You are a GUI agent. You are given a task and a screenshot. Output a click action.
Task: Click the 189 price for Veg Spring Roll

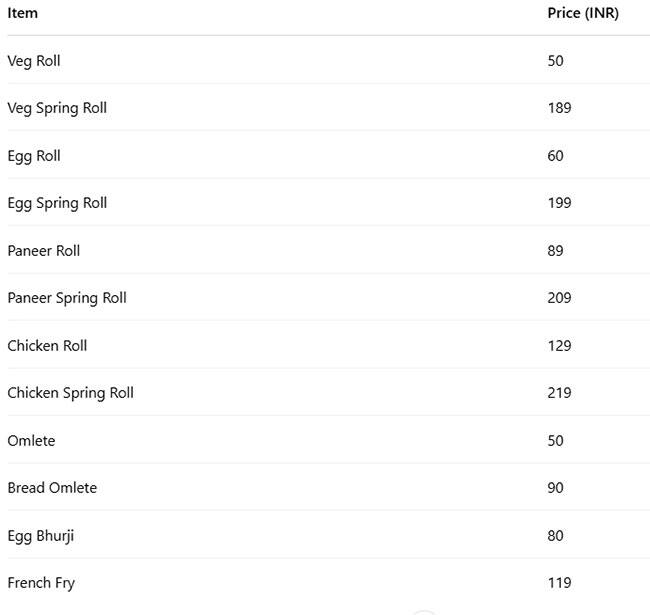pyautogui.click(x=559, y=108)
